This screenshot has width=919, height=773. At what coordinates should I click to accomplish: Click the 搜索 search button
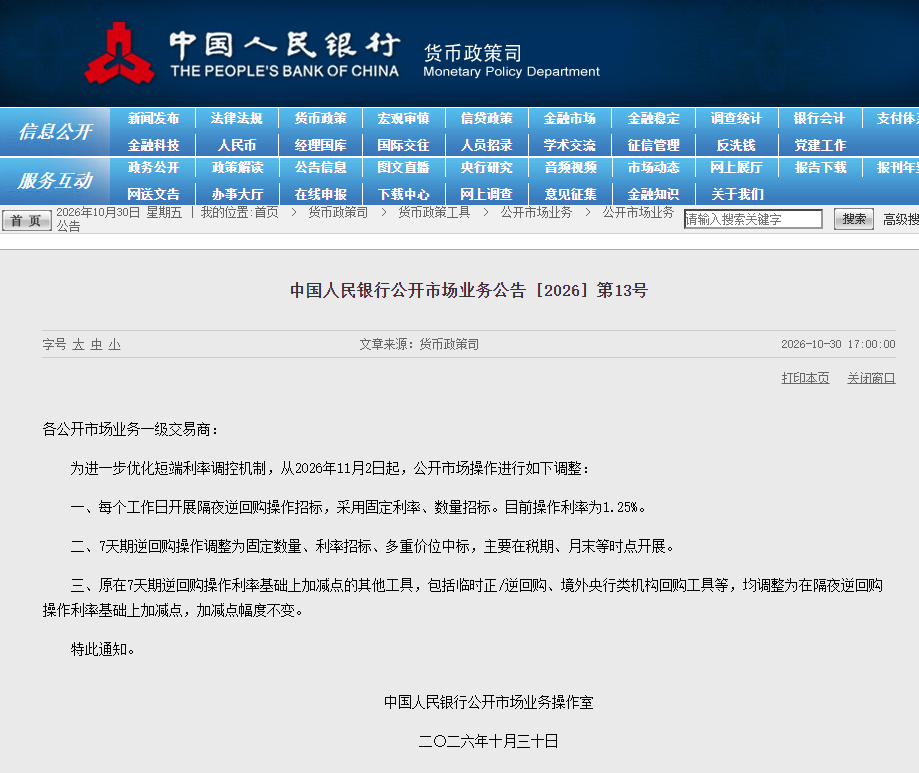click(854, 219)
